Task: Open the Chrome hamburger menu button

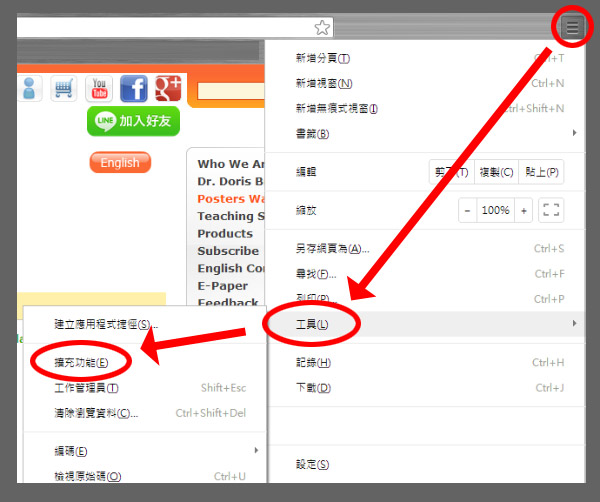Action: click(572, 28)
